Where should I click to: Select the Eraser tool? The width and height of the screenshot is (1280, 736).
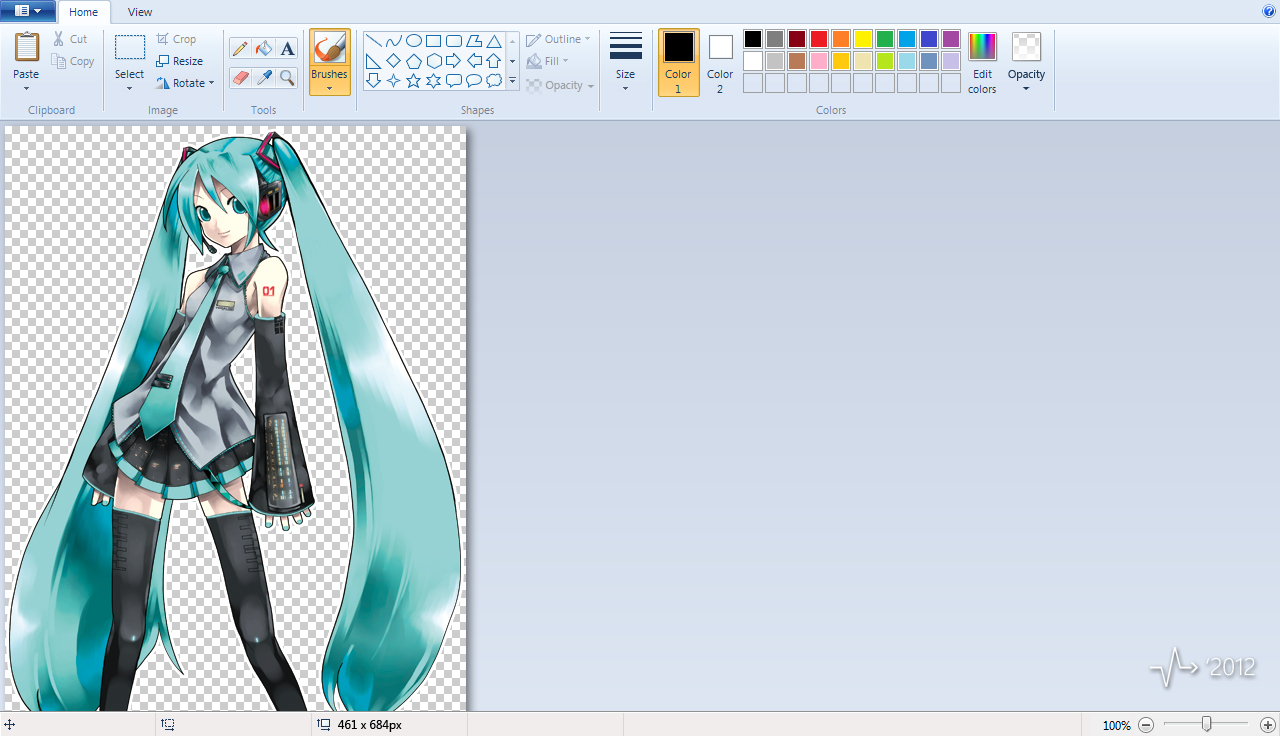point(240,78)
